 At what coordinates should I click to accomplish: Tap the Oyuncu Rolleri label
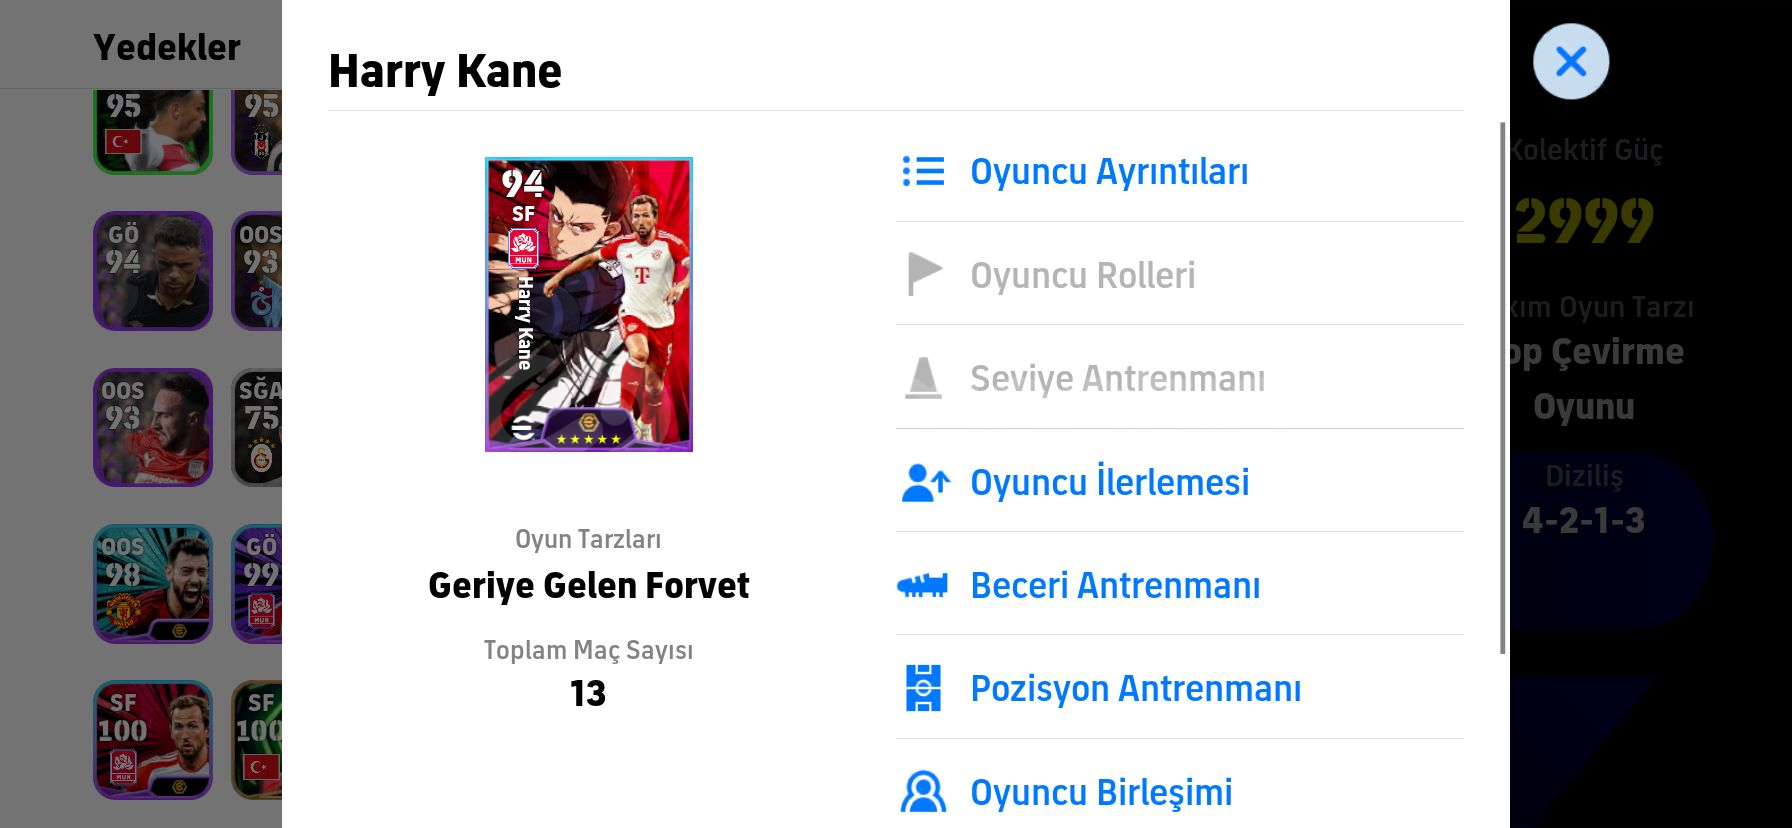click(x=1082, y=275)
